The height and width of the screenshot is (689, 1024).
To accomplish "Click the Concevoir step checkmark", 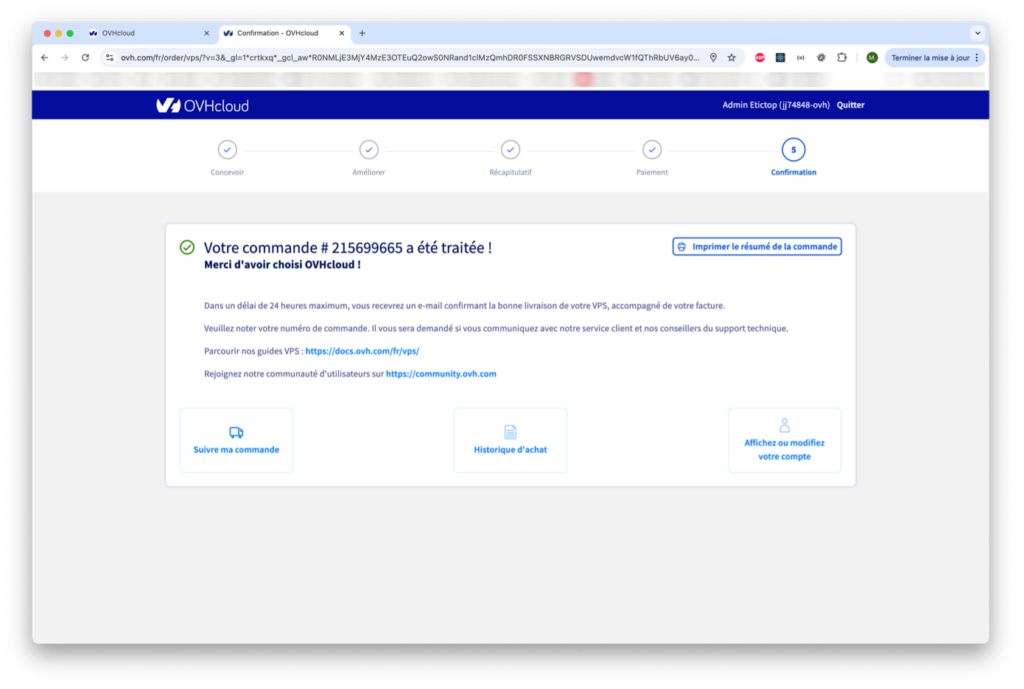I will click(227, 150).
